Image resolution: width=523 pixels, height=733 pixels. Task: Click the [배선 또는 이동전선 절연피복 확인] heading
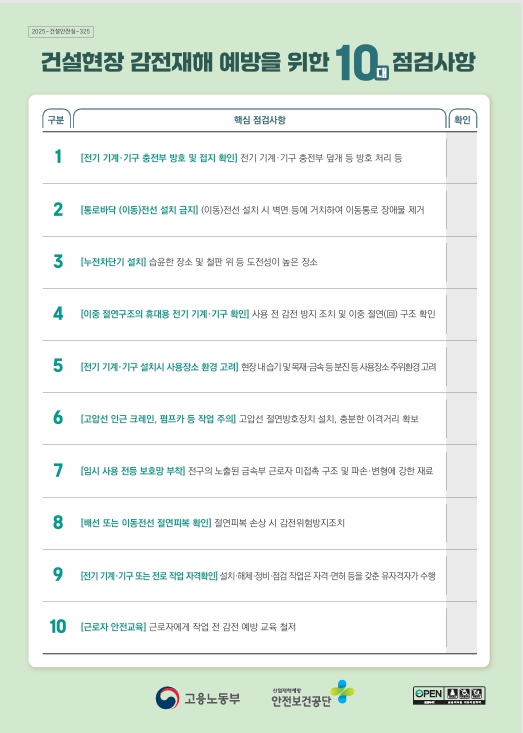tap(146, 523)
